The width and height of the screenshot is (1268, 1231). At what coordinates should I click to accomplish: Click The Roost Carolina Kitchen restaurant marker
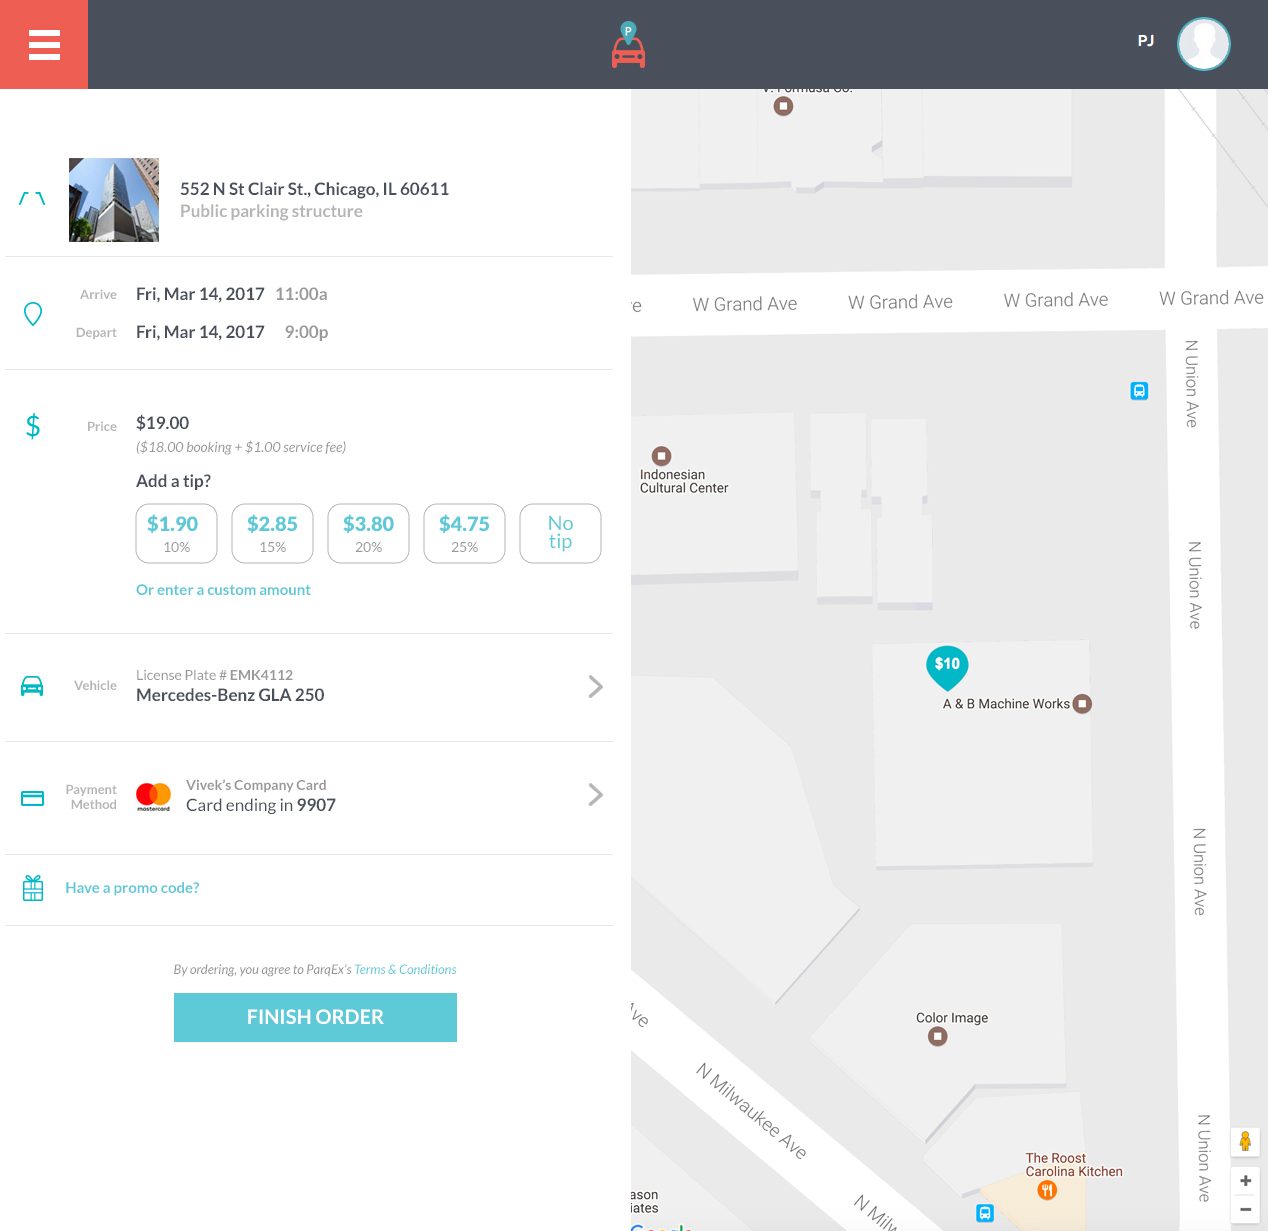point(1047,1190)
